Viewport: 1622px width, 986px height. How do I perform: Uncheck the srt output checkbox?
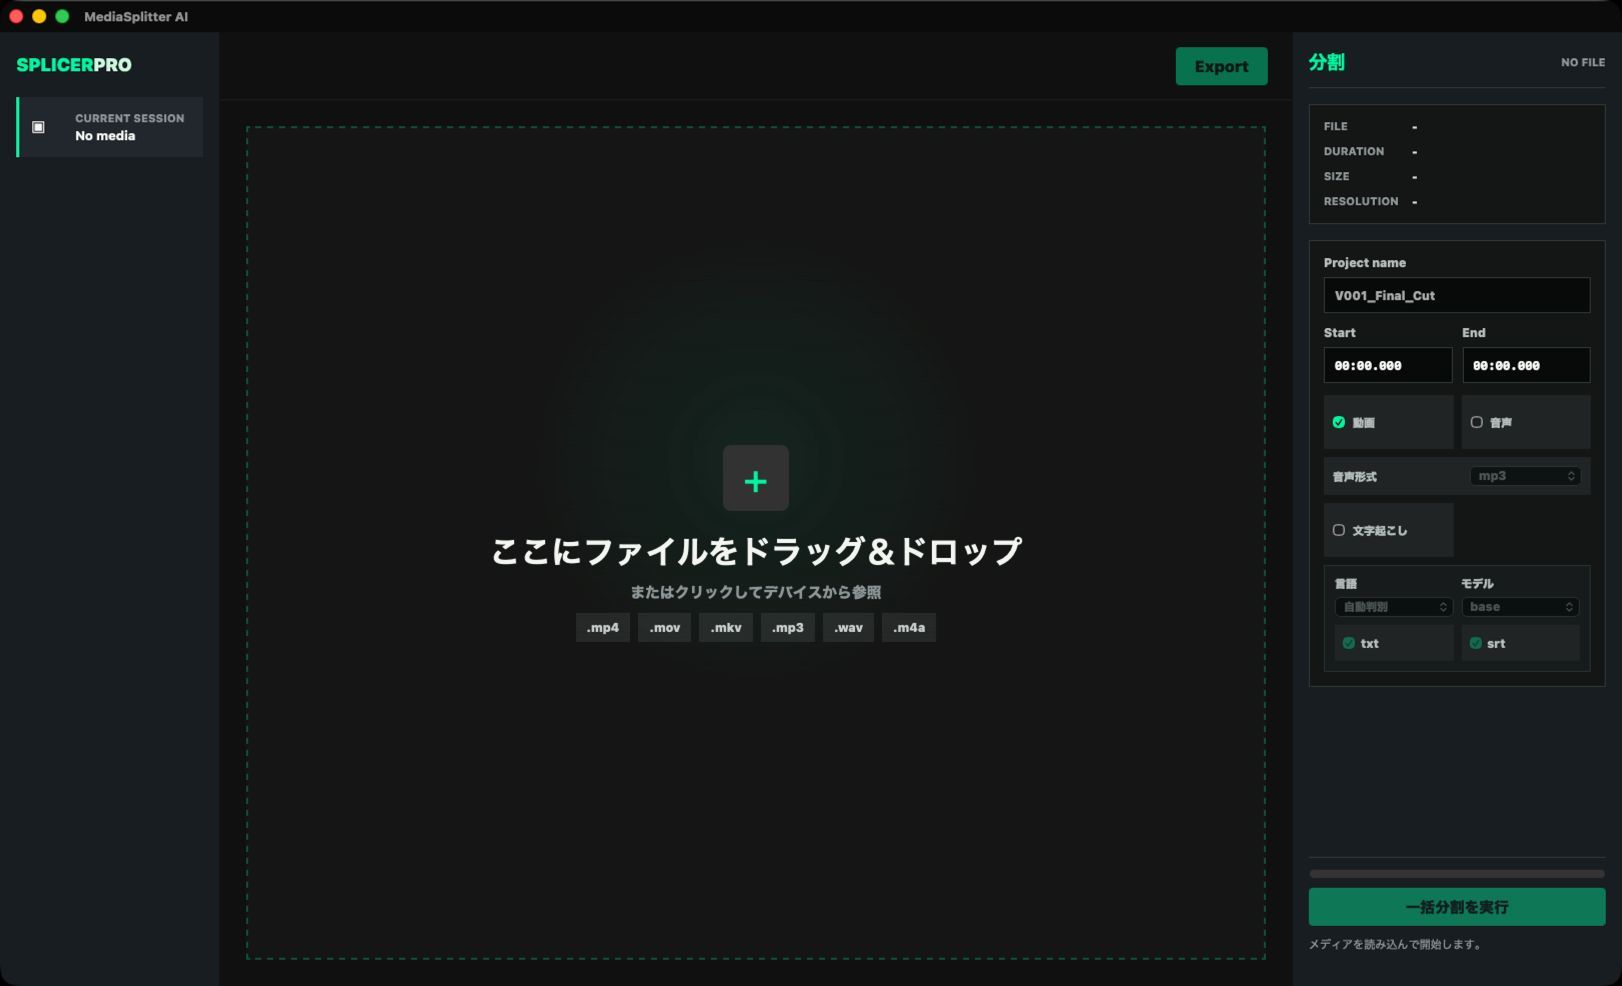(1475, 643)
